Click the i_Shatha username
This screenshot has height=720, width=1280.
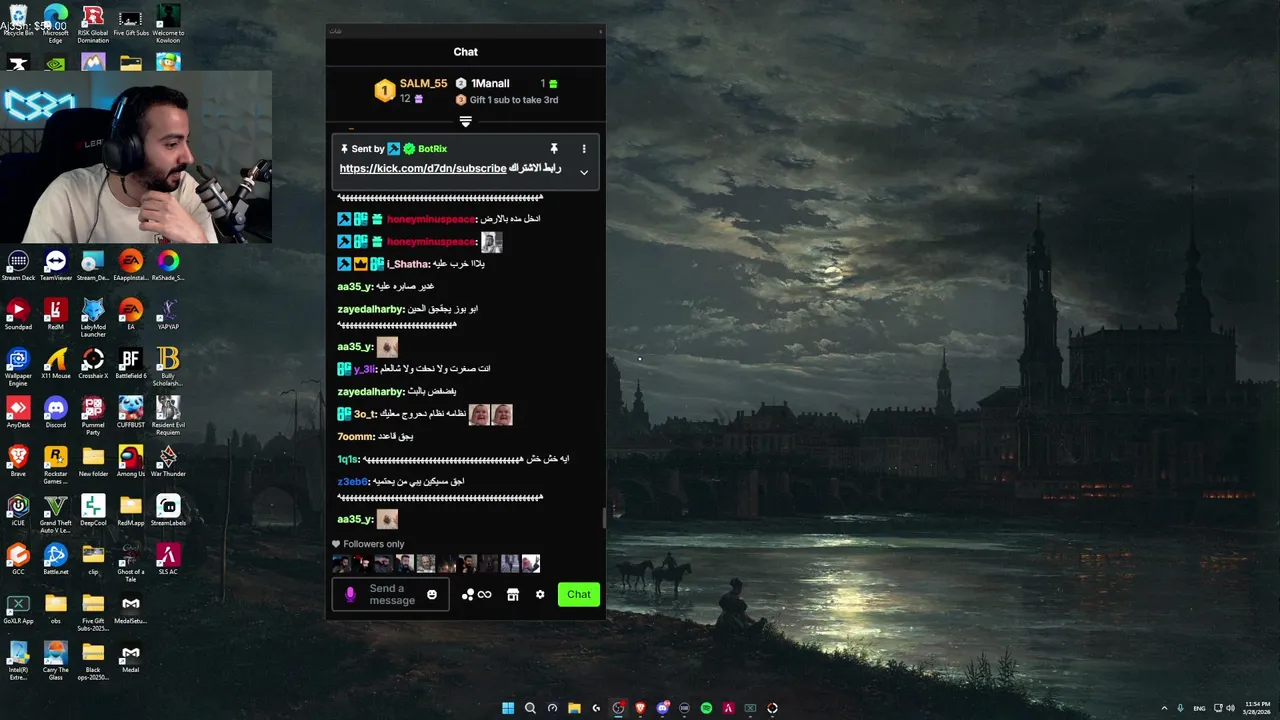pyautogui.click(x=407, y=264)
